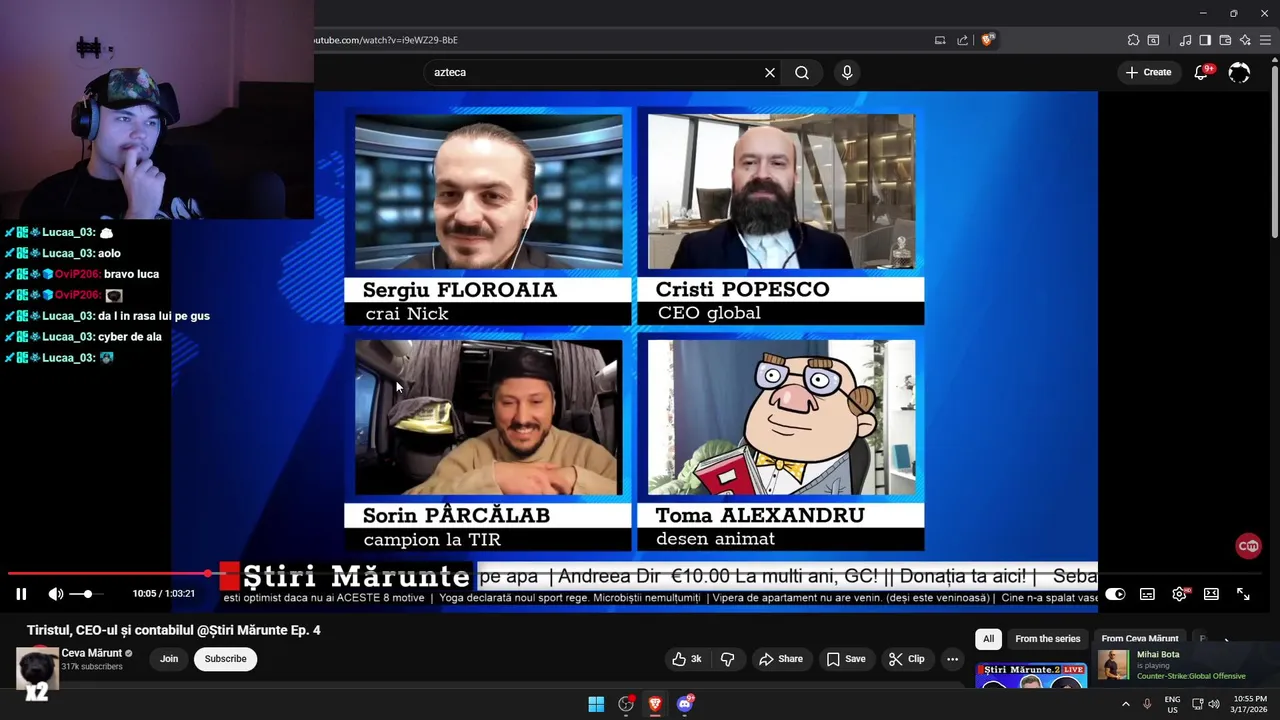Open the Windows Start button
This screenshot has height=720, width=1280.
pyautogui.click(x=596, y=704)
